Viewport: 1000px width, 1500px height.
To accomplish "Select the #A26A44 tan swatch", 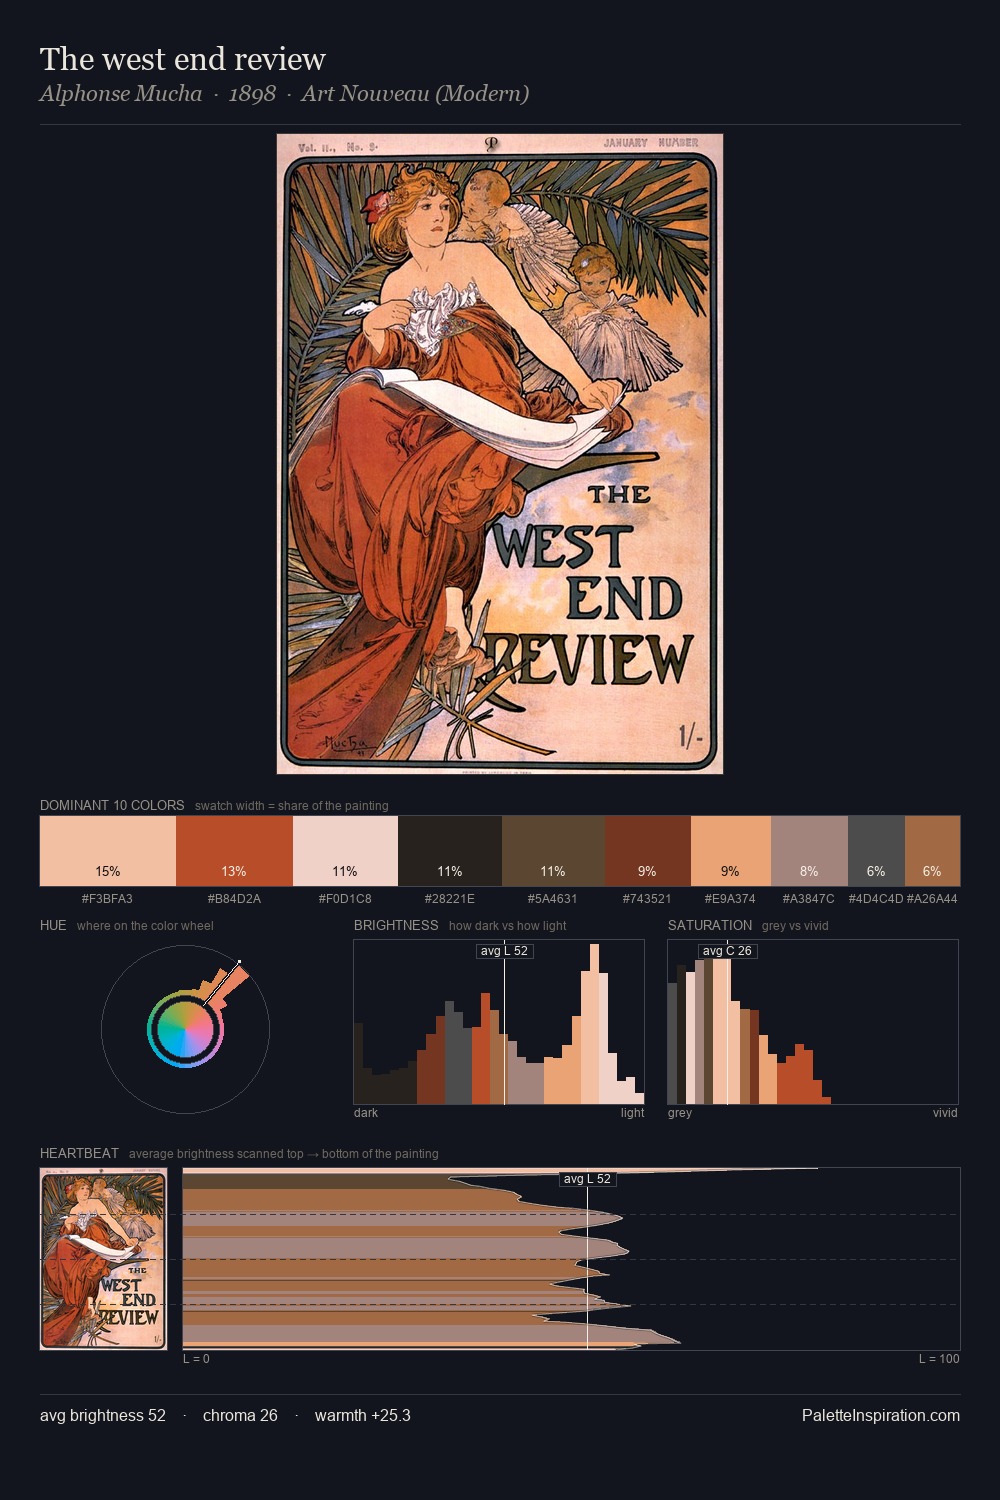I will (932, 851).
